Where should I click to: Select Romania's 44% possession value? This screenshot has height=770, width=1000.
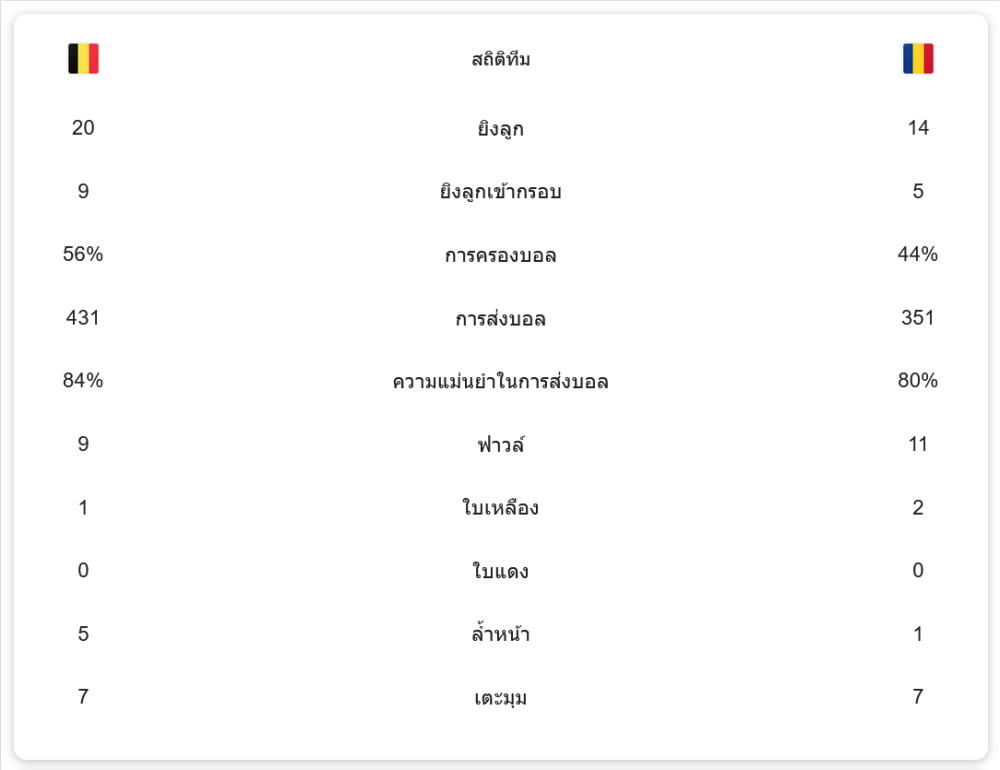917,254
